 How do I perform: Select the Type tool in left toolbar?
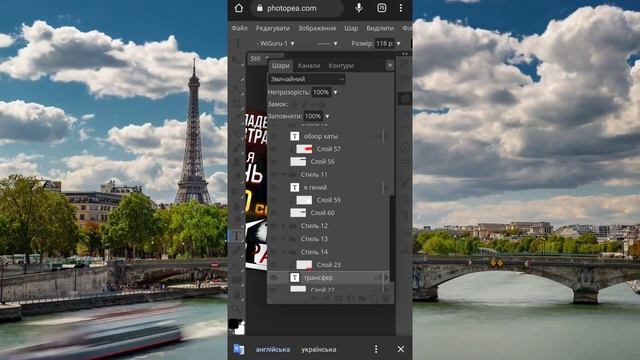pyautogui.click(x=237, y=236)
